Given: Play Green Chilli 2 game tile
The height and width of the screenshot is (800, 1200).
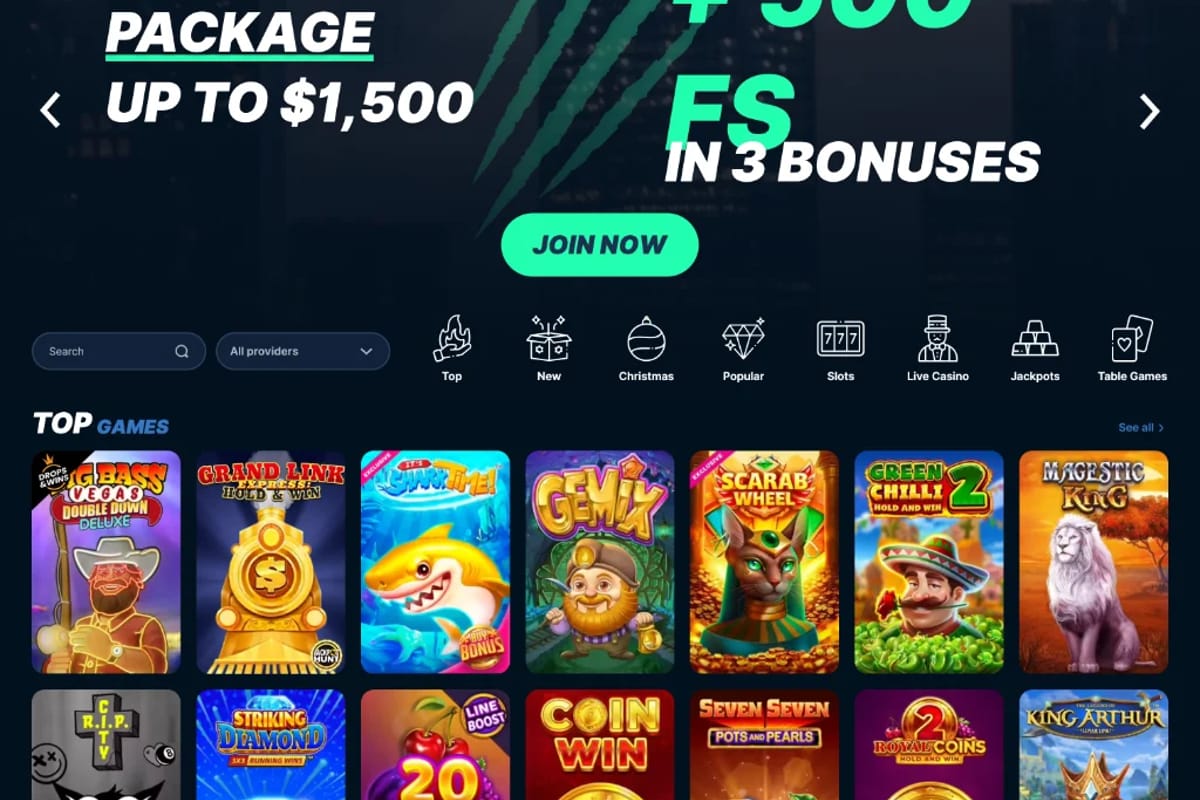Looking at the screenshot, I should [929, 562].
